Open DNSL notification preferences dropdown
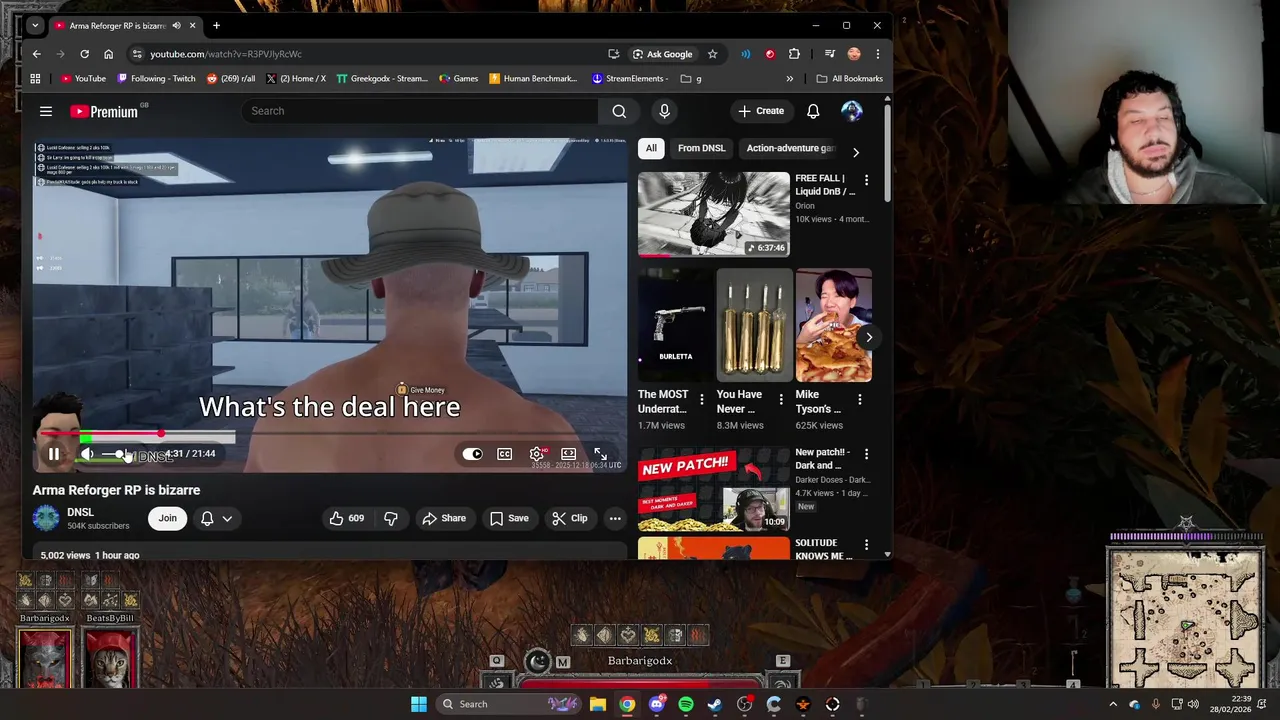This screenshot has width=1280, height=720. (216, 518)
